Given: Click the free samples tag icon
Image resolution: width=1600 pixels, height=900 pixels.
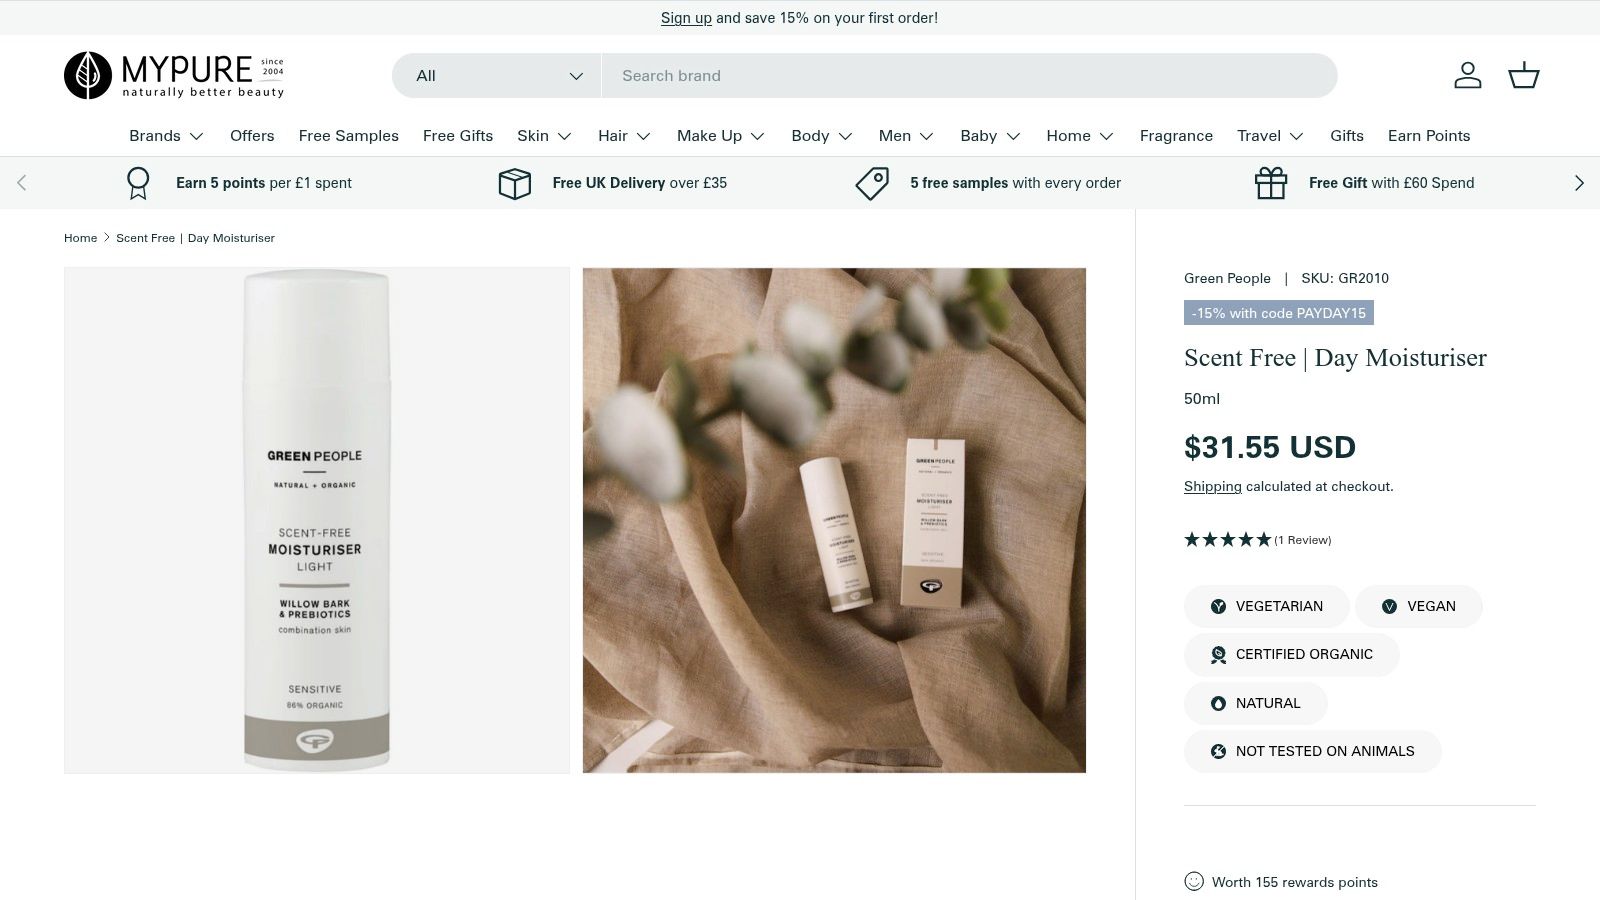Looking at the screenshot, I should click(x=872, y=183).
